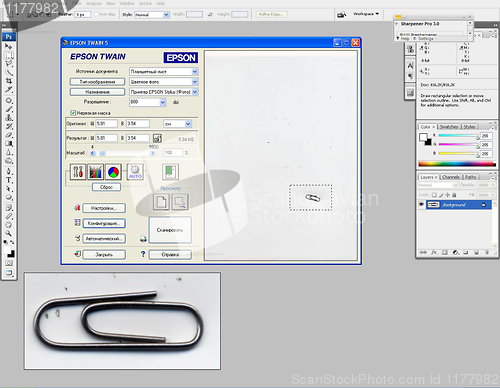Viewport: 500px width, 388px height.
Task: Toggle the Нерезкая маска checkbox
Action: coord(73,113)
